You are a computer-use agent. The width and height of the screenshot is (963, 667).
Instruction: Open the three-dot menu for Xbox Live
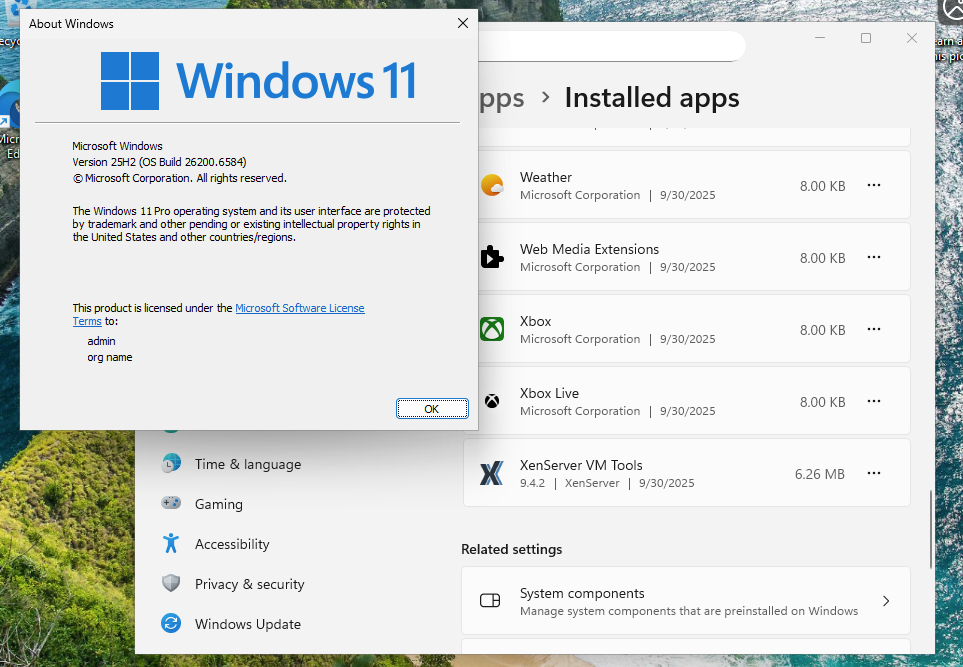coord(874,402)
